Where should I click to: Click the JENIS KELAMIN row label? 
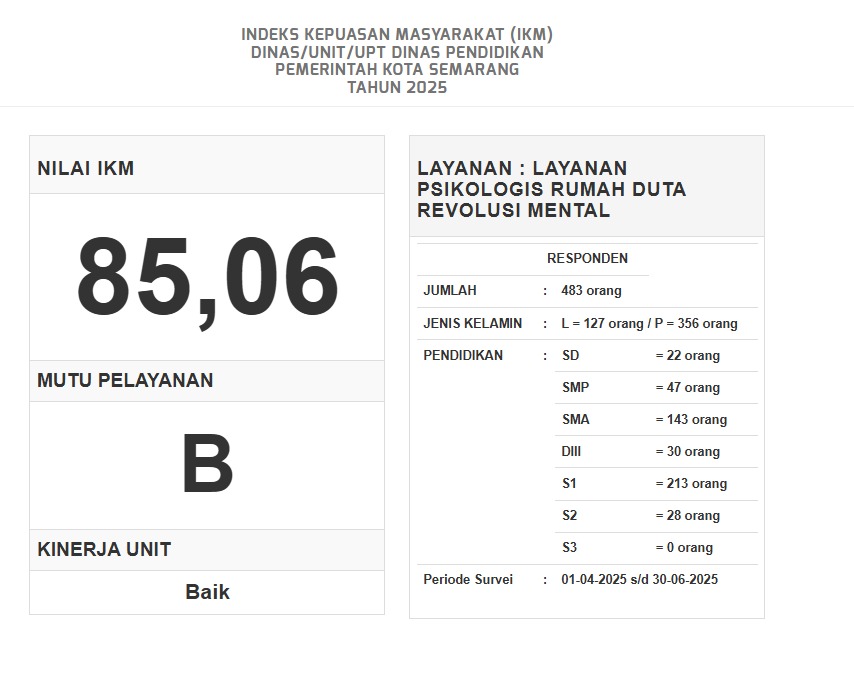(x=472, y=324)
